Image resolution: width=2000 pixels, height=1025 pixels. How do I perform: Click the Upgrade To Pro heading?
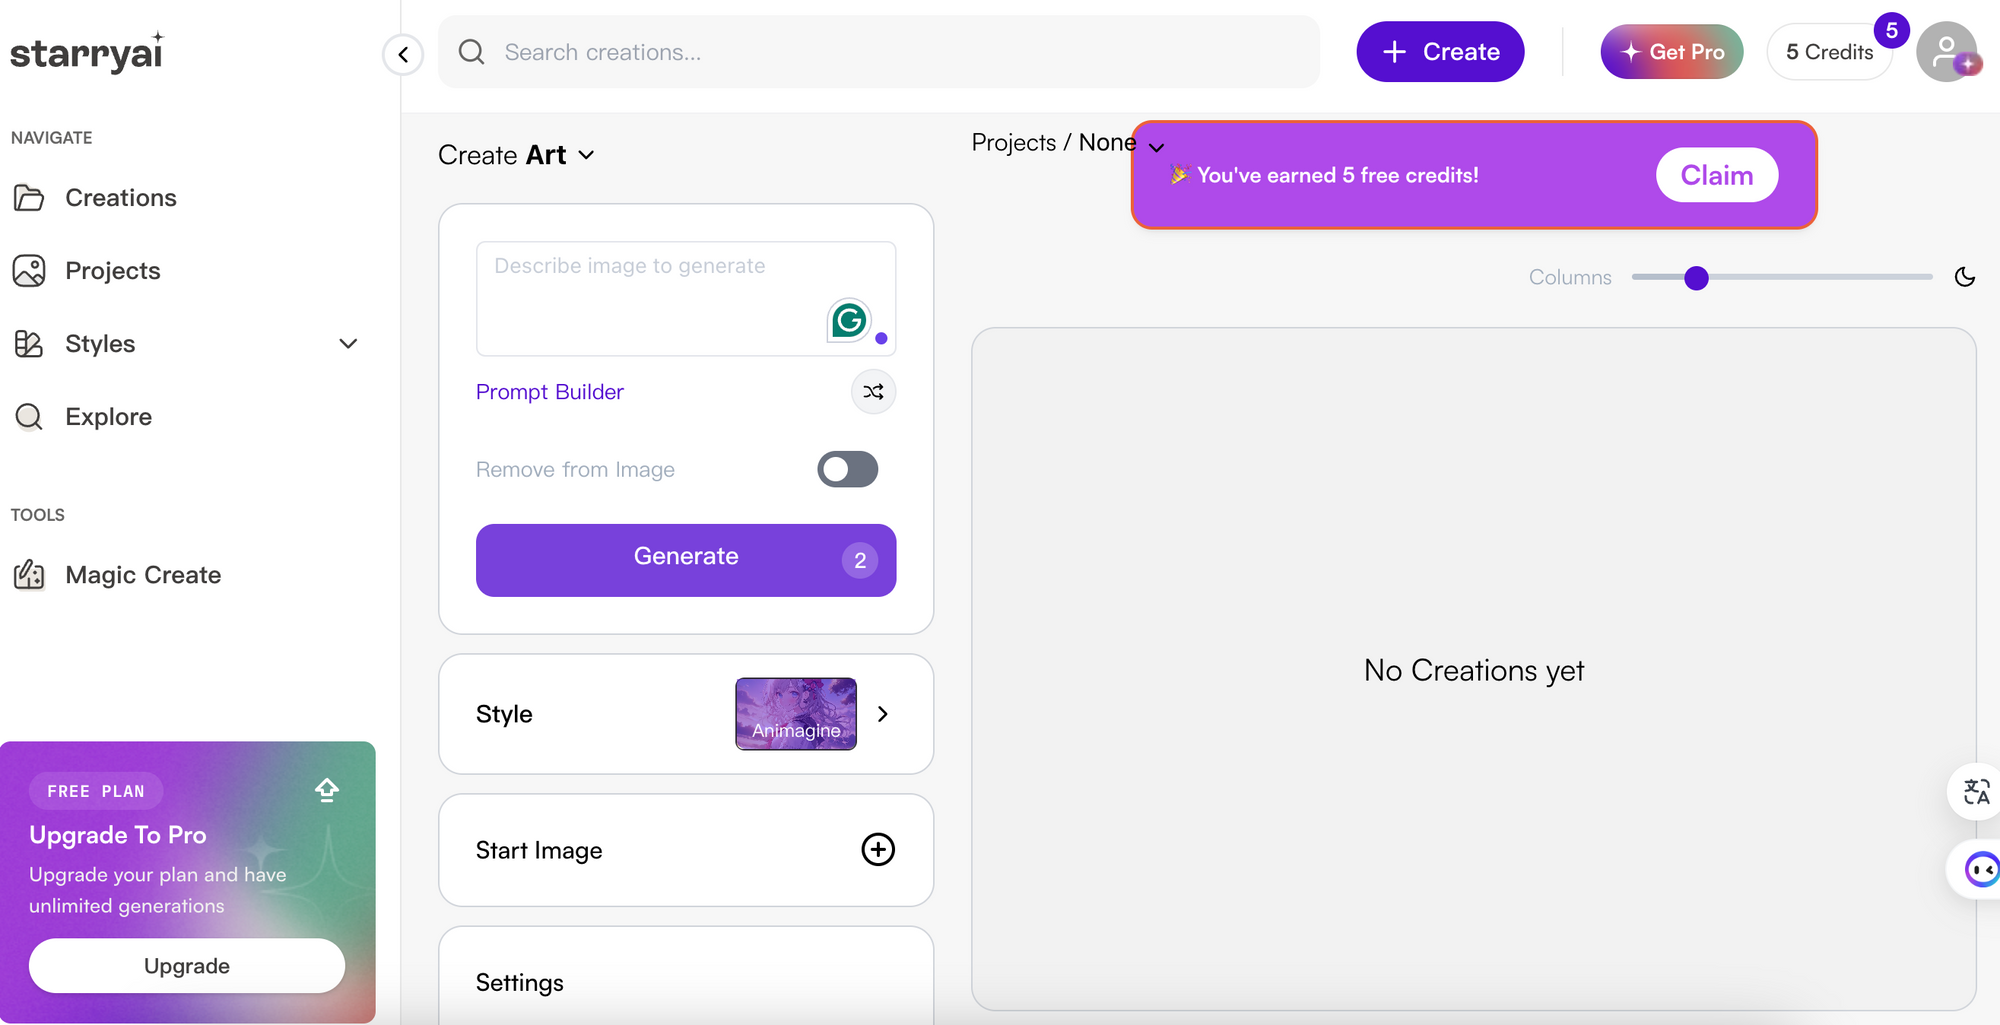[x=118, y=835]
